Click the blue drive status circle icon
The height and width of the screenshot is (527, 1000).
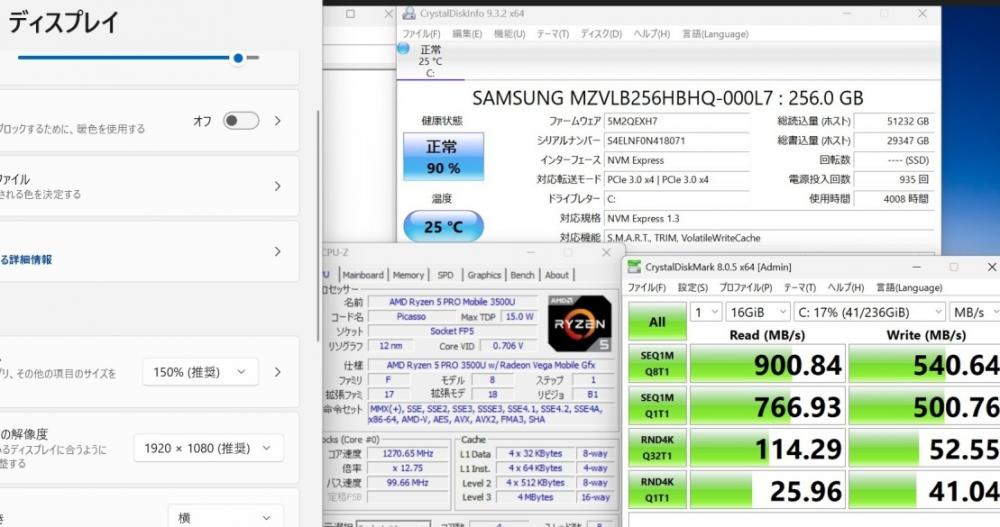[403, 48]
